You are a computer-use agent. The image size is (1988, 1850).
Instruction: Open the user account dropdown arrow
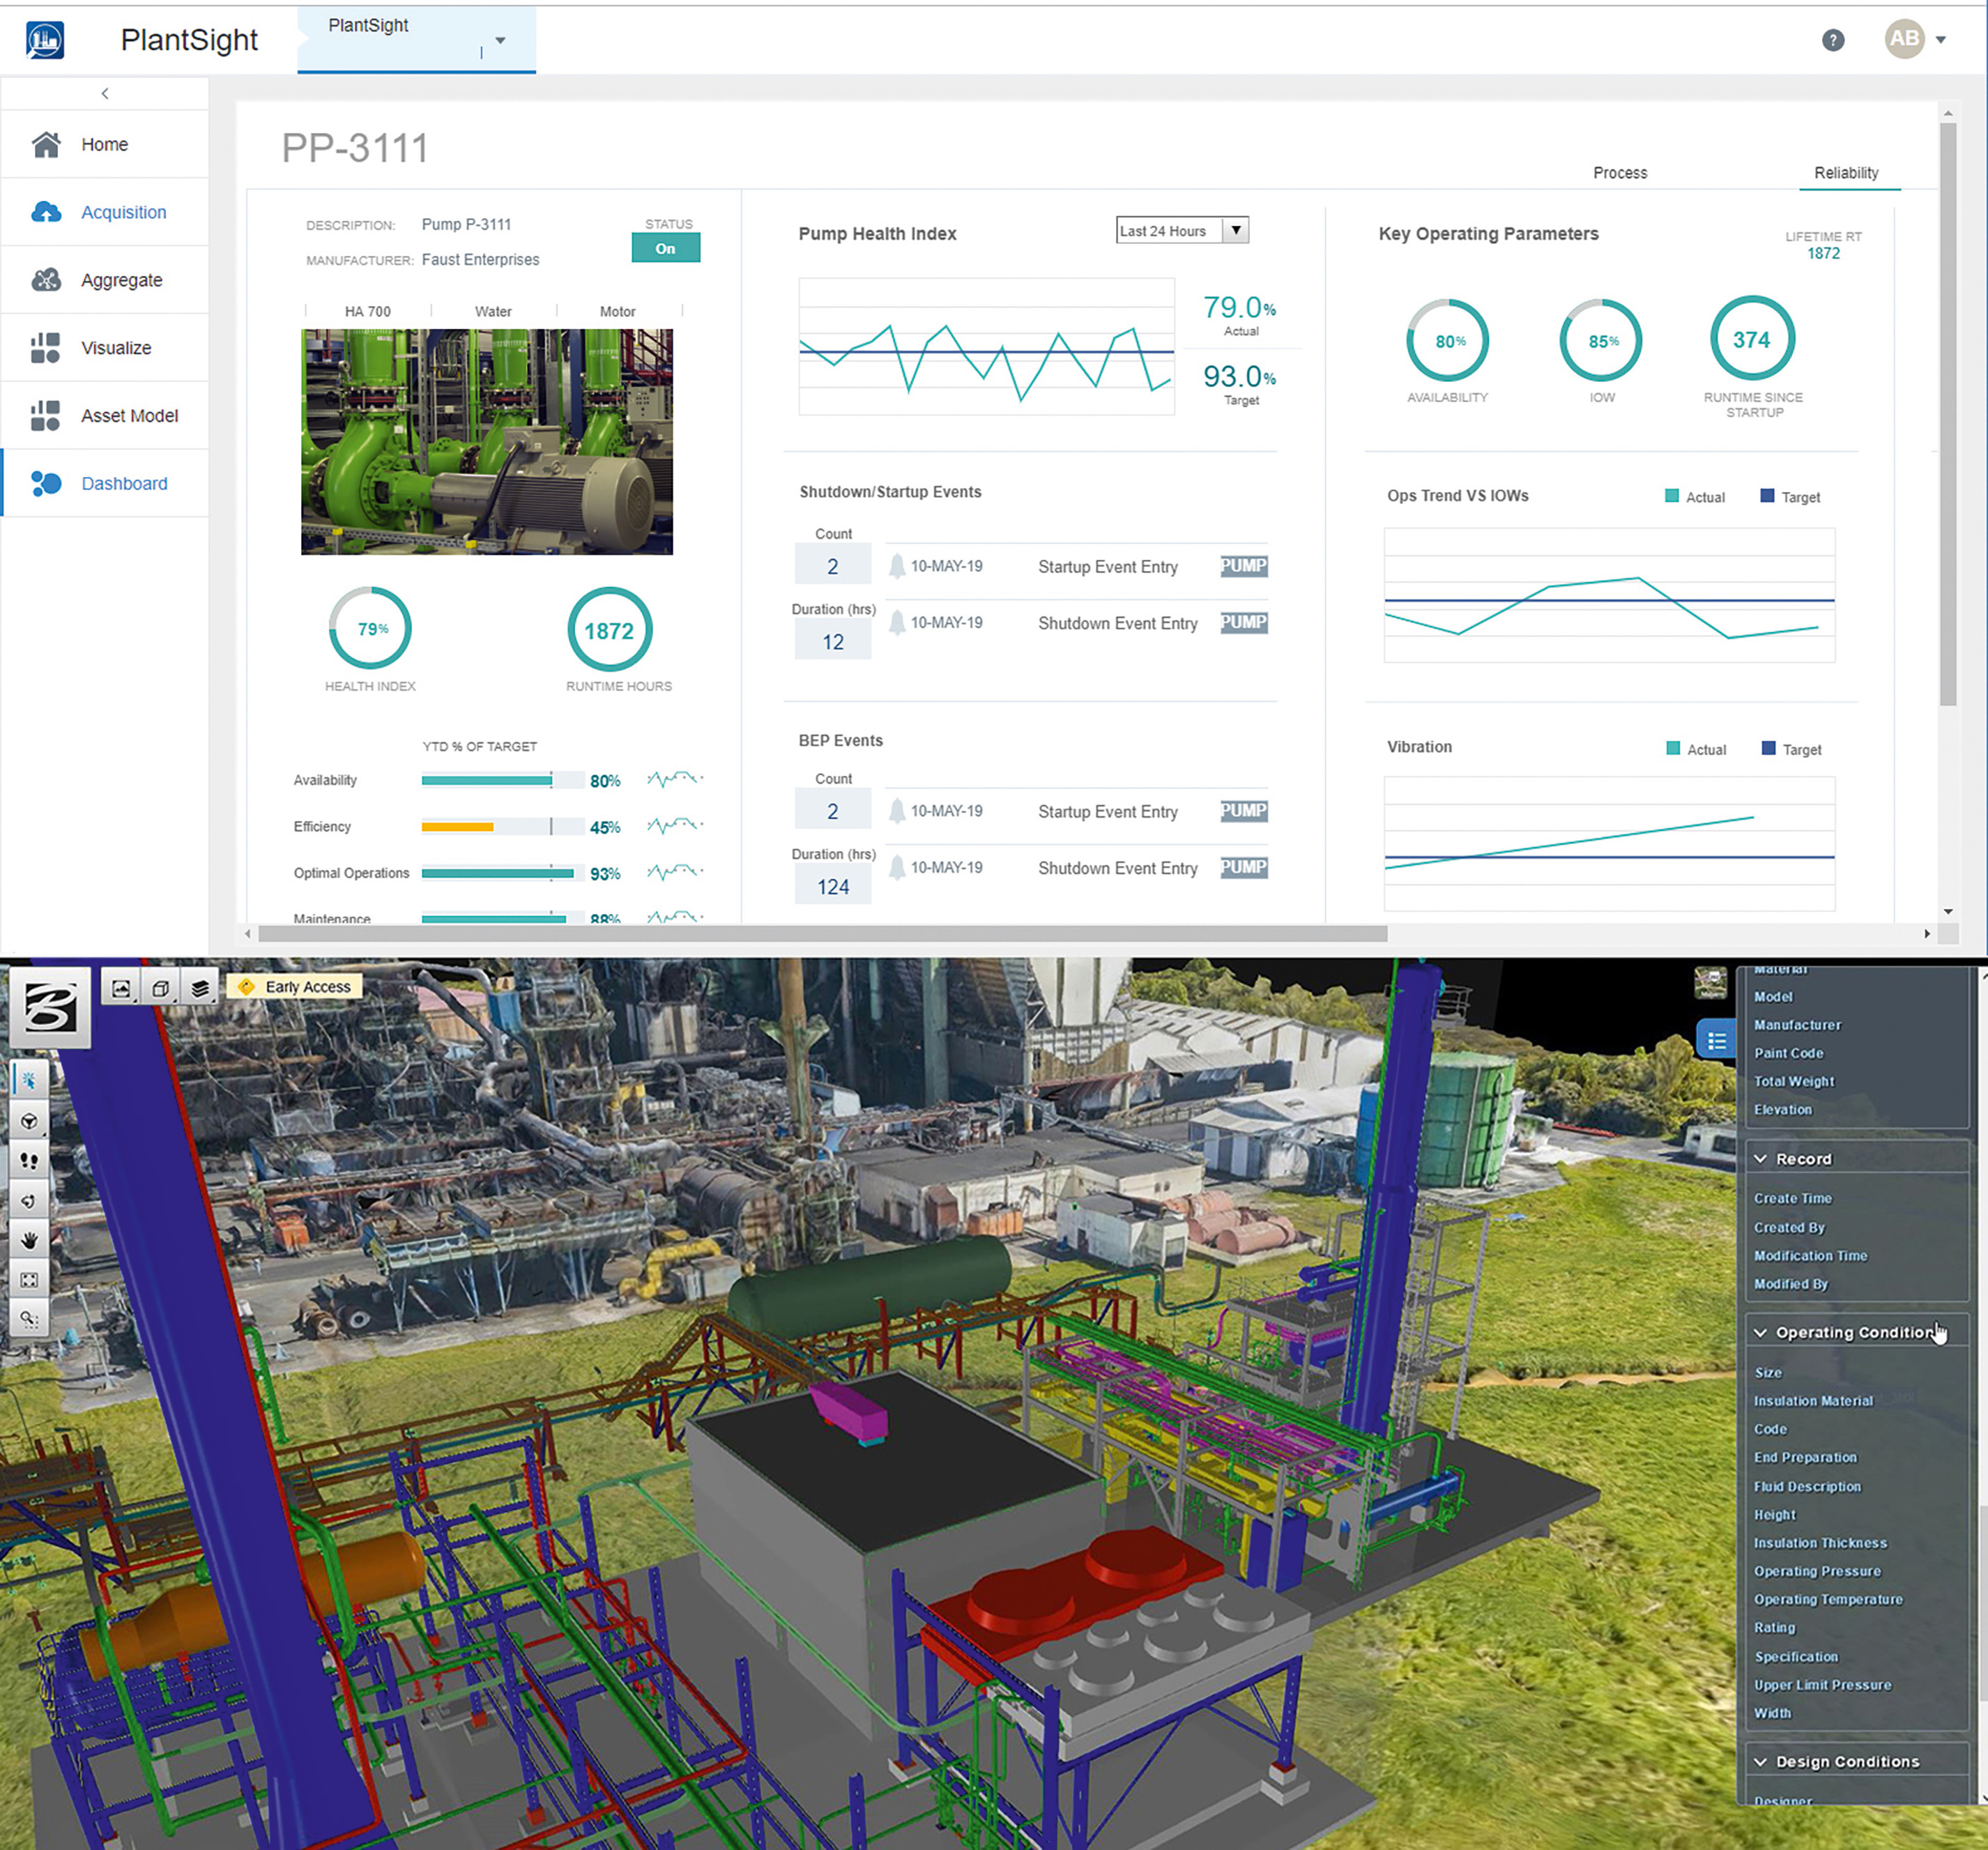click(1941, 40)
